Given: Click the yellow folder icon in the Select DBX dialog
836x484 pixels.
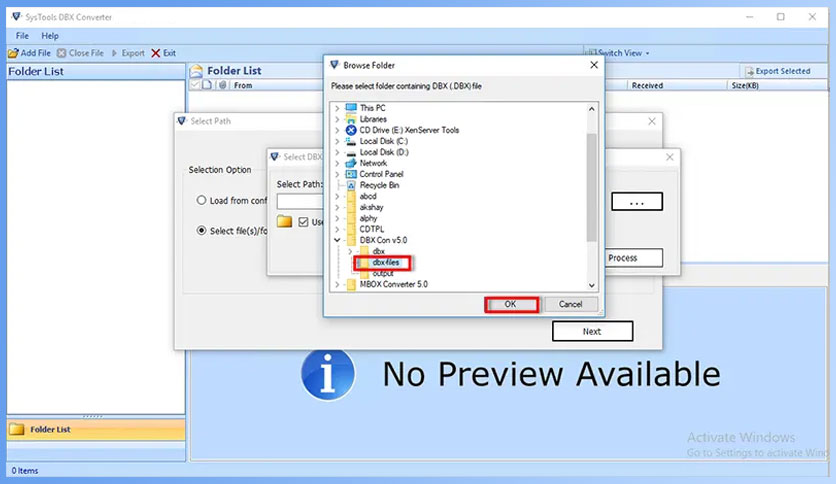Looking at the screenshot, I should 285,222.
